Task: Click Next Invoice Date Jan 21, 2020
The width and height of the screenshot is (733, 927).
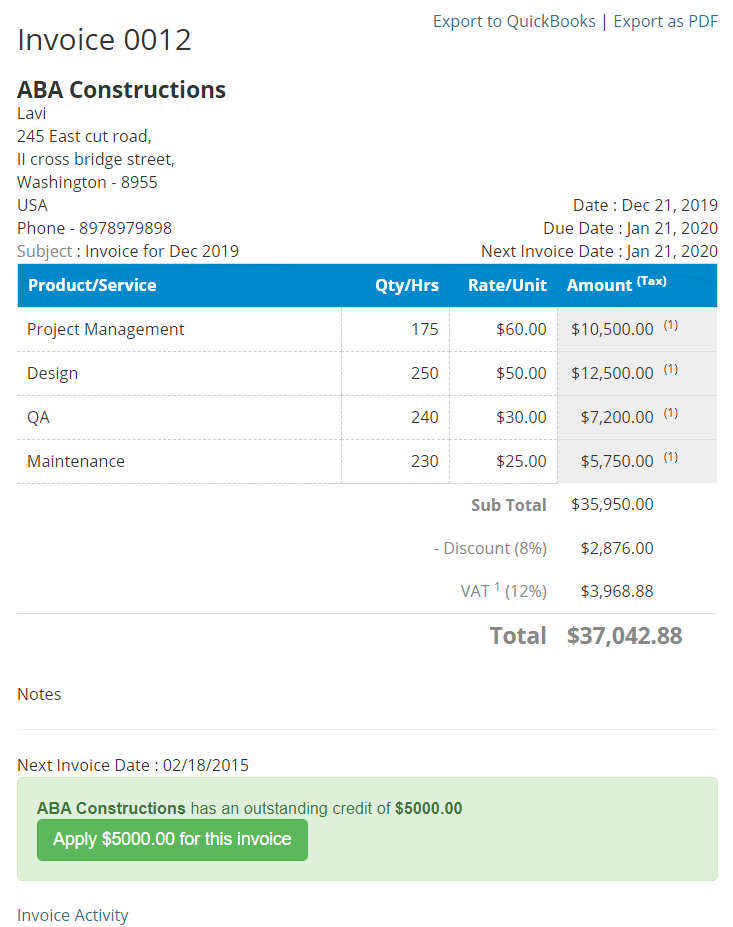Action: tap(599, 251)
